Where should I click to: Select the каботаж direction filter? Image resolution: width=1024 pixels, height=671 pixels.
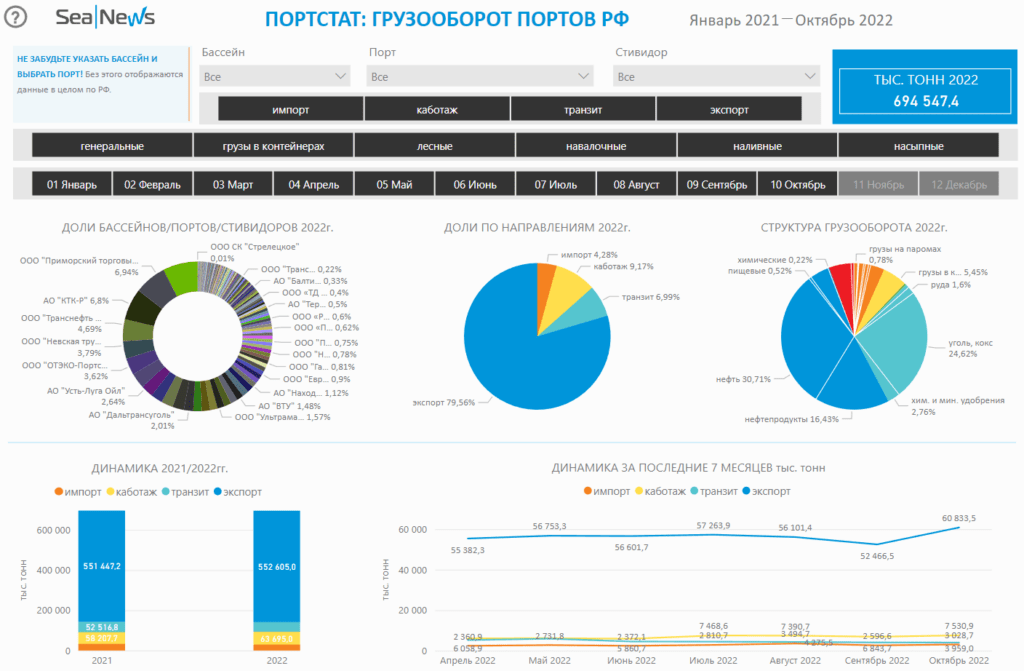point(435,108)
